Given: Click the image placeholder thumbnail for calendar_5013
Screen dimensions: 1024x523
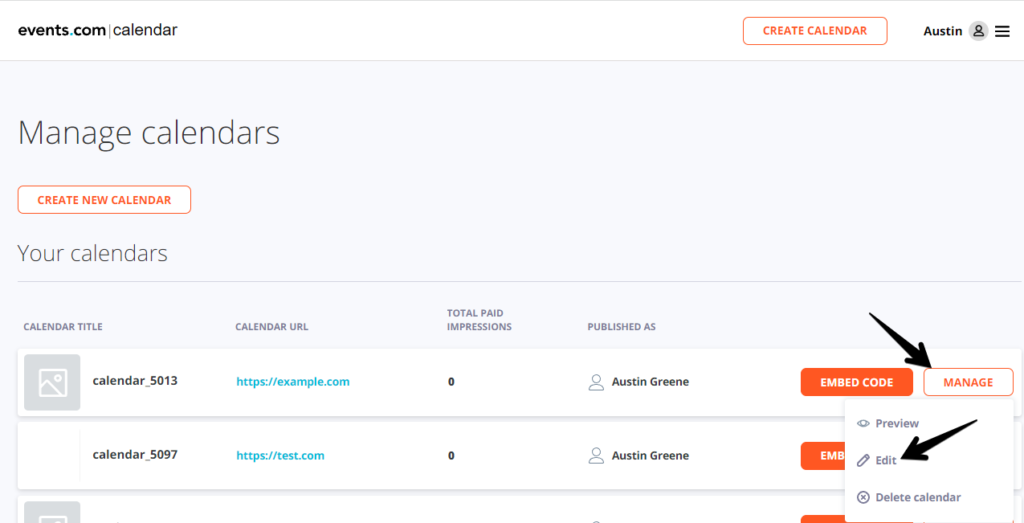Looking at the screenshot, I should 52,383.
